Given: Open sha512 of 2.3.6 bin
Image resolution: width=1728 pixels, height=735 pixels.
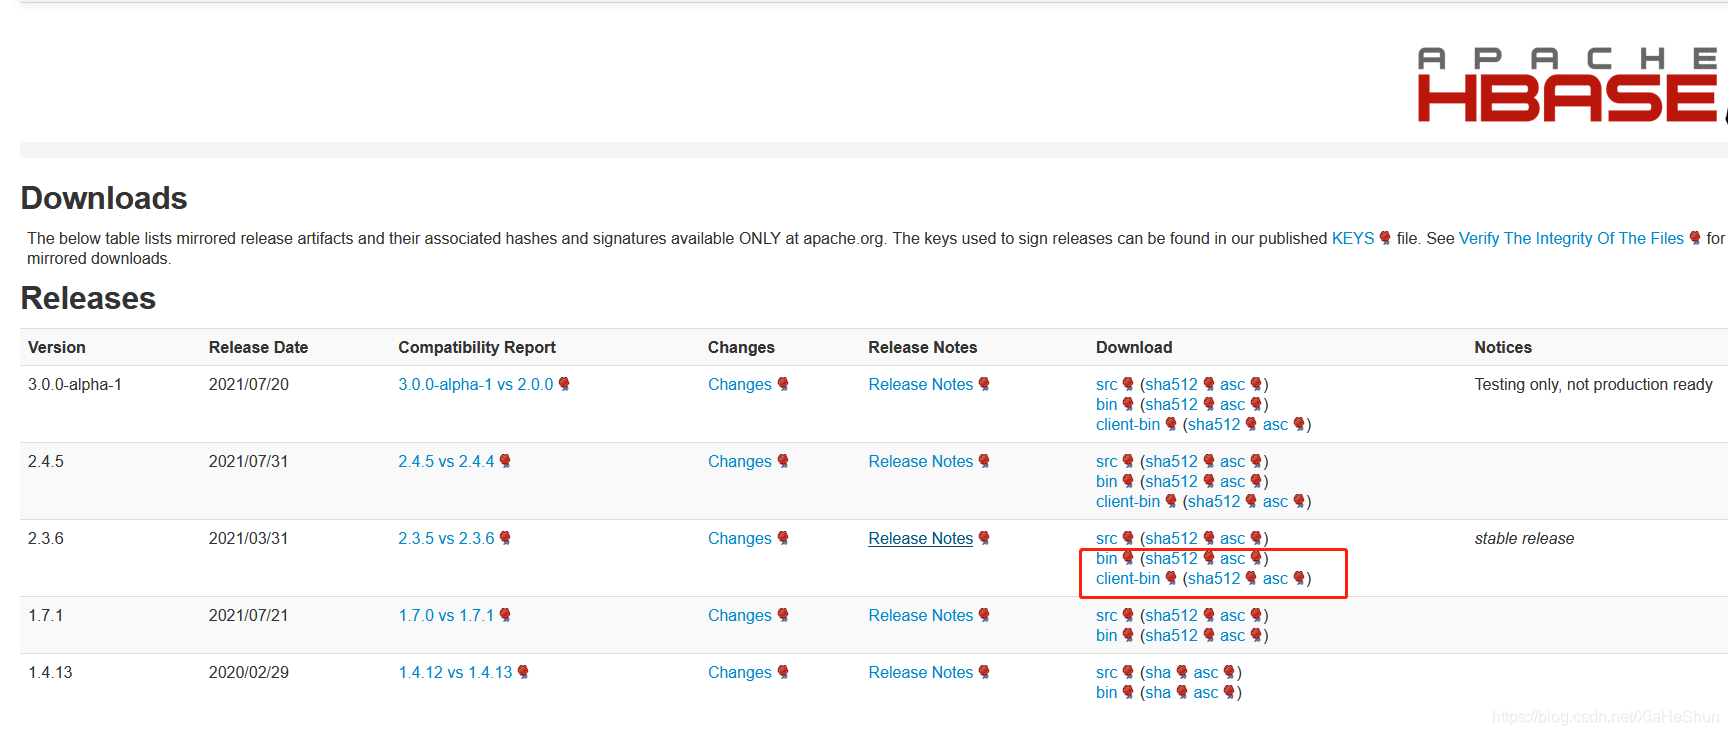Looking at the screenshot, I should pos(1171,558).
